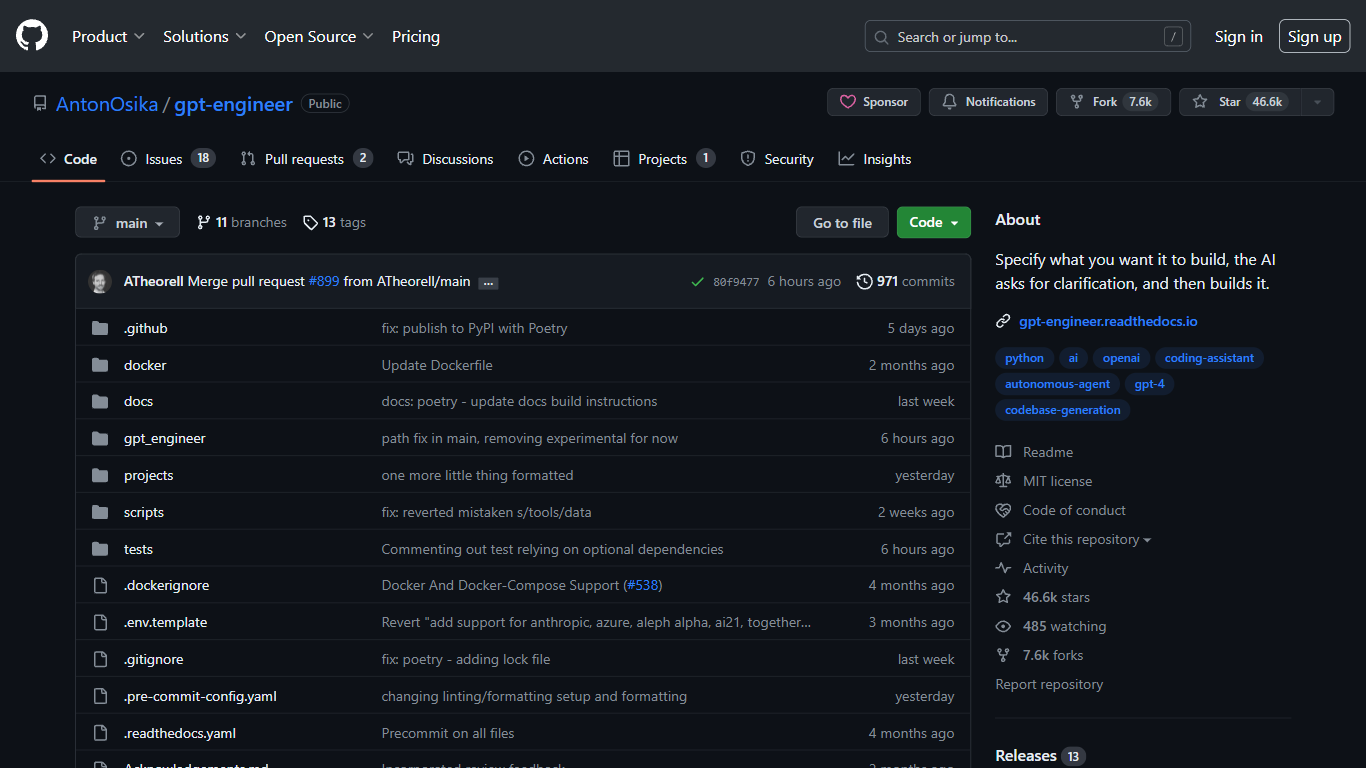Select the Code tab
Viewport: 1366px width, 768px height.
[68, 159]
